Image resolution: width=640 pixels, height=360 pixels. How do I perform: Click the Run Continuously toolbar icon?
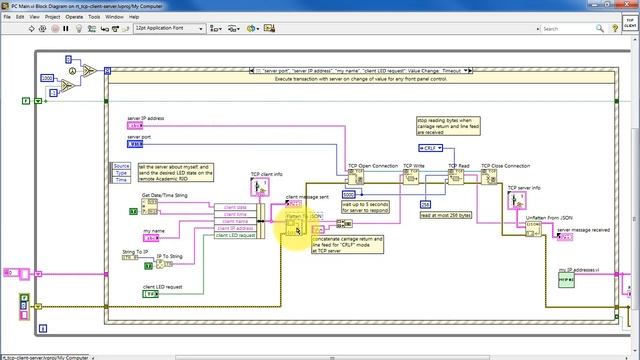[x=42, y=29]
